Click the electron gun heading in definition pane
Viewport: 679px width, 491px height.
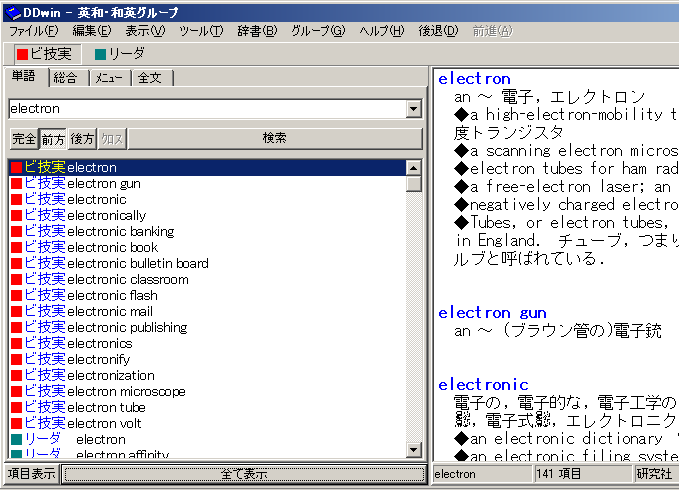(x=492, y=313)
